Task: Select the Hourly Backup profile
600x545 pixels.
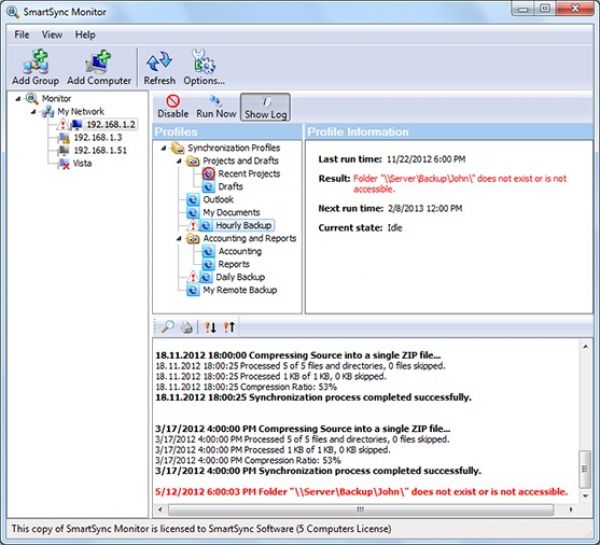Action: pos(244,225)
